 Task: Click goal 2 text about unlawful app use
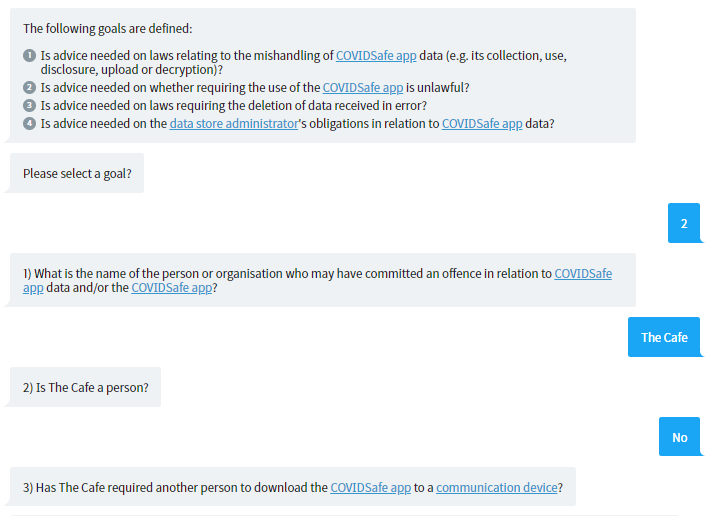[x=255, y=87]
